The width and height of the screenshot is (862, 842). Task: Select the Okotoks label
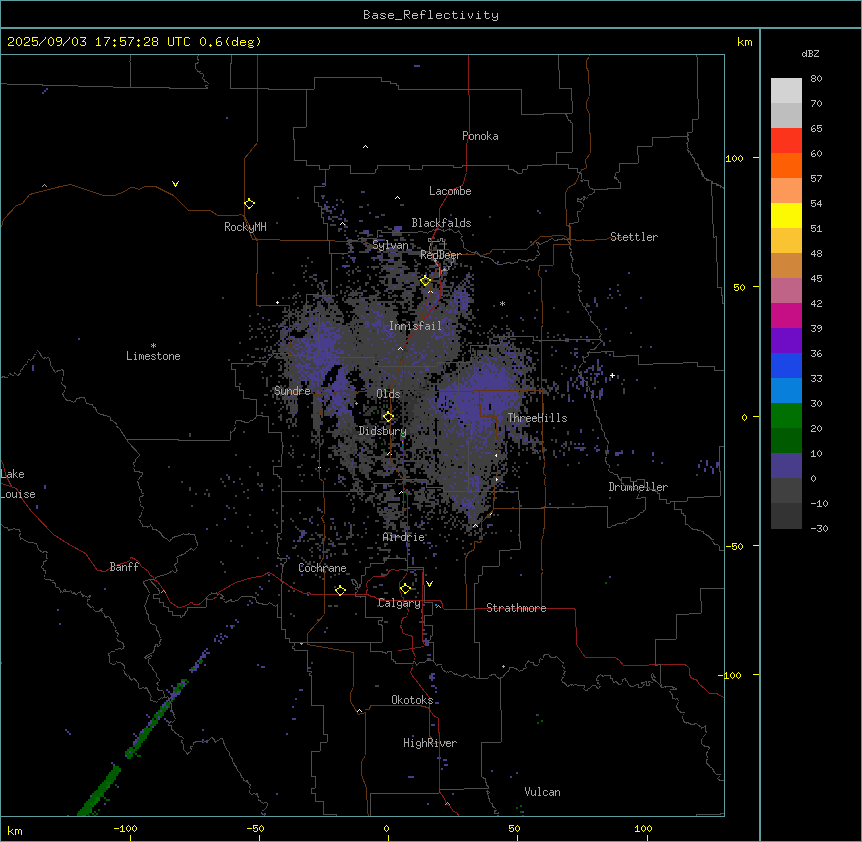click(x=412, y=700)
